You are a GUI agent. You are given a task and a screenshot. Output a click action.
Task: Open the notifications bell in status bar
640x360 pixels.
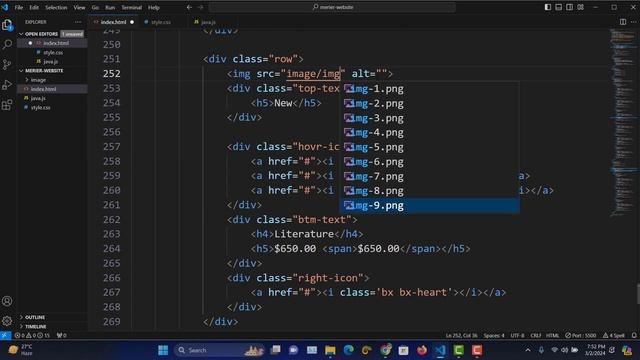point(634,336)
